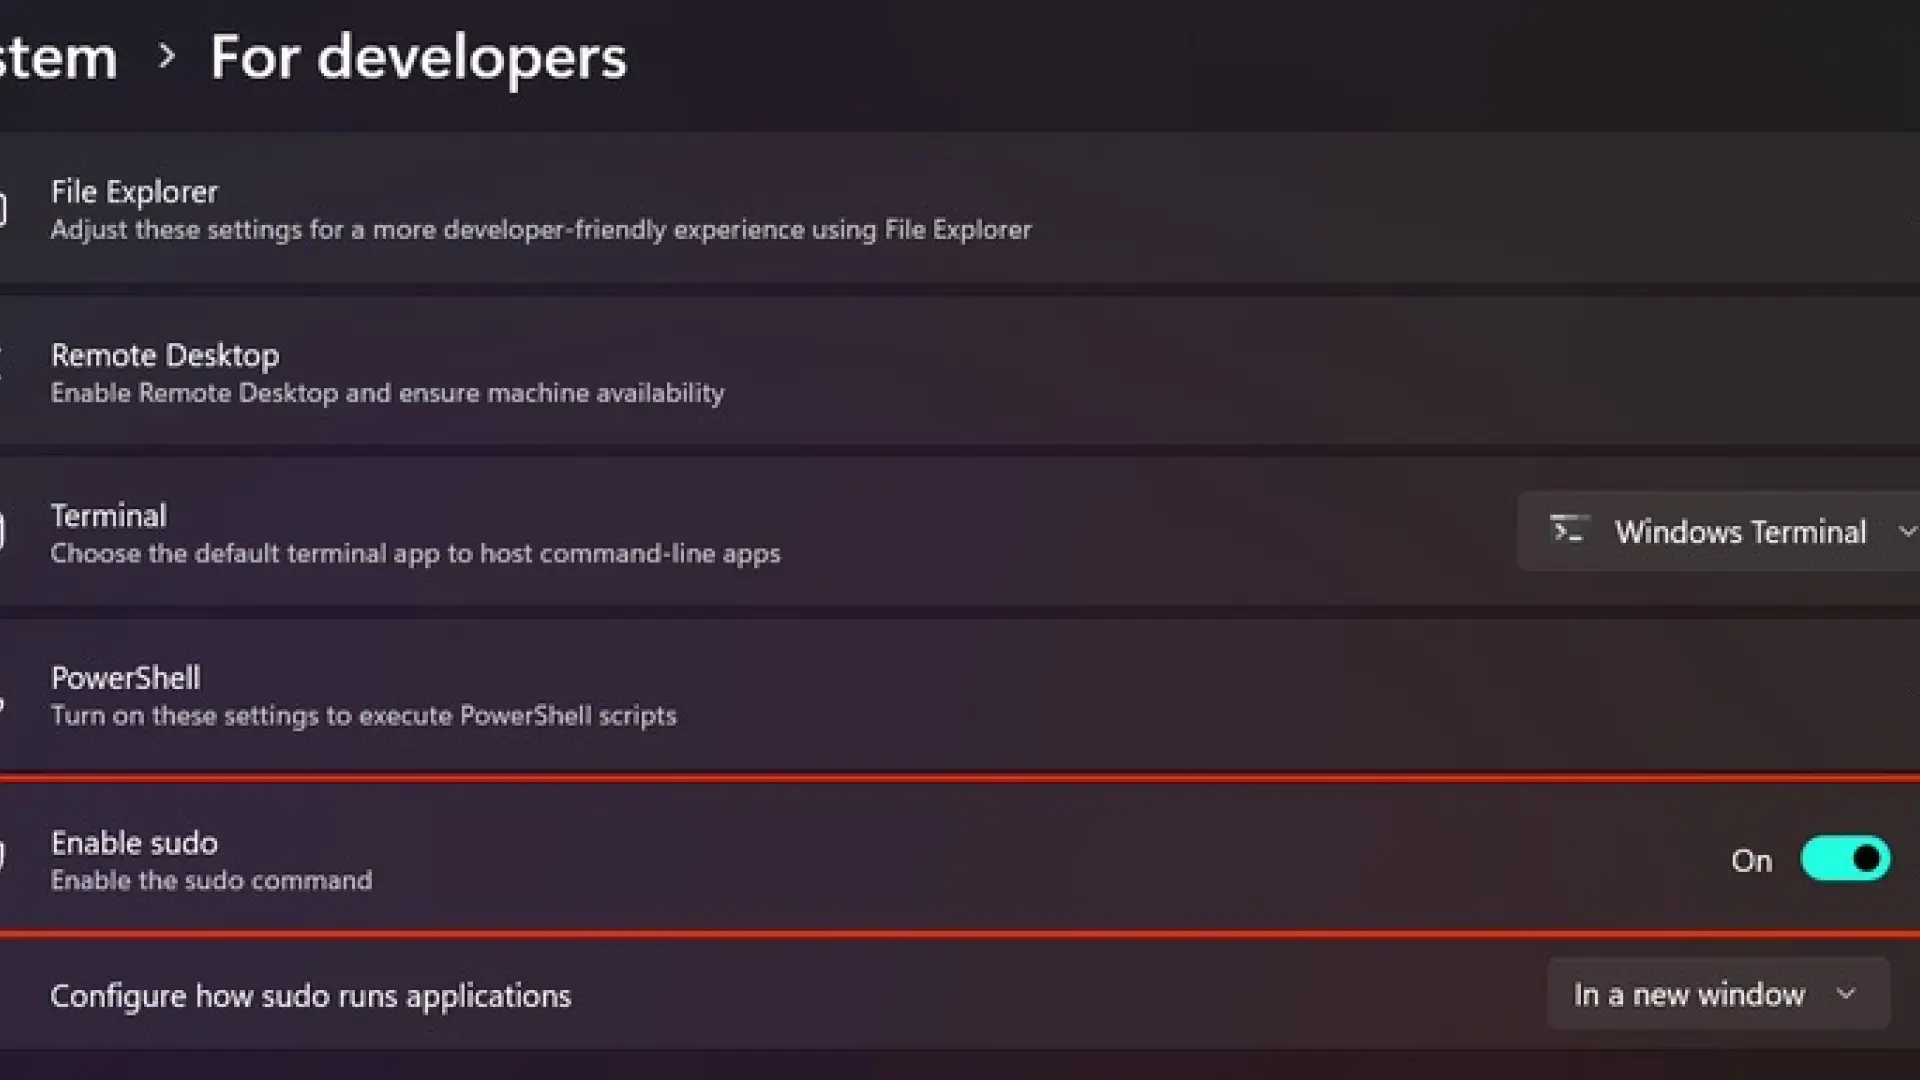The image size is (1920, 1080).
Task: Go back to the System breadcrumb
Action: coord(58,57)
